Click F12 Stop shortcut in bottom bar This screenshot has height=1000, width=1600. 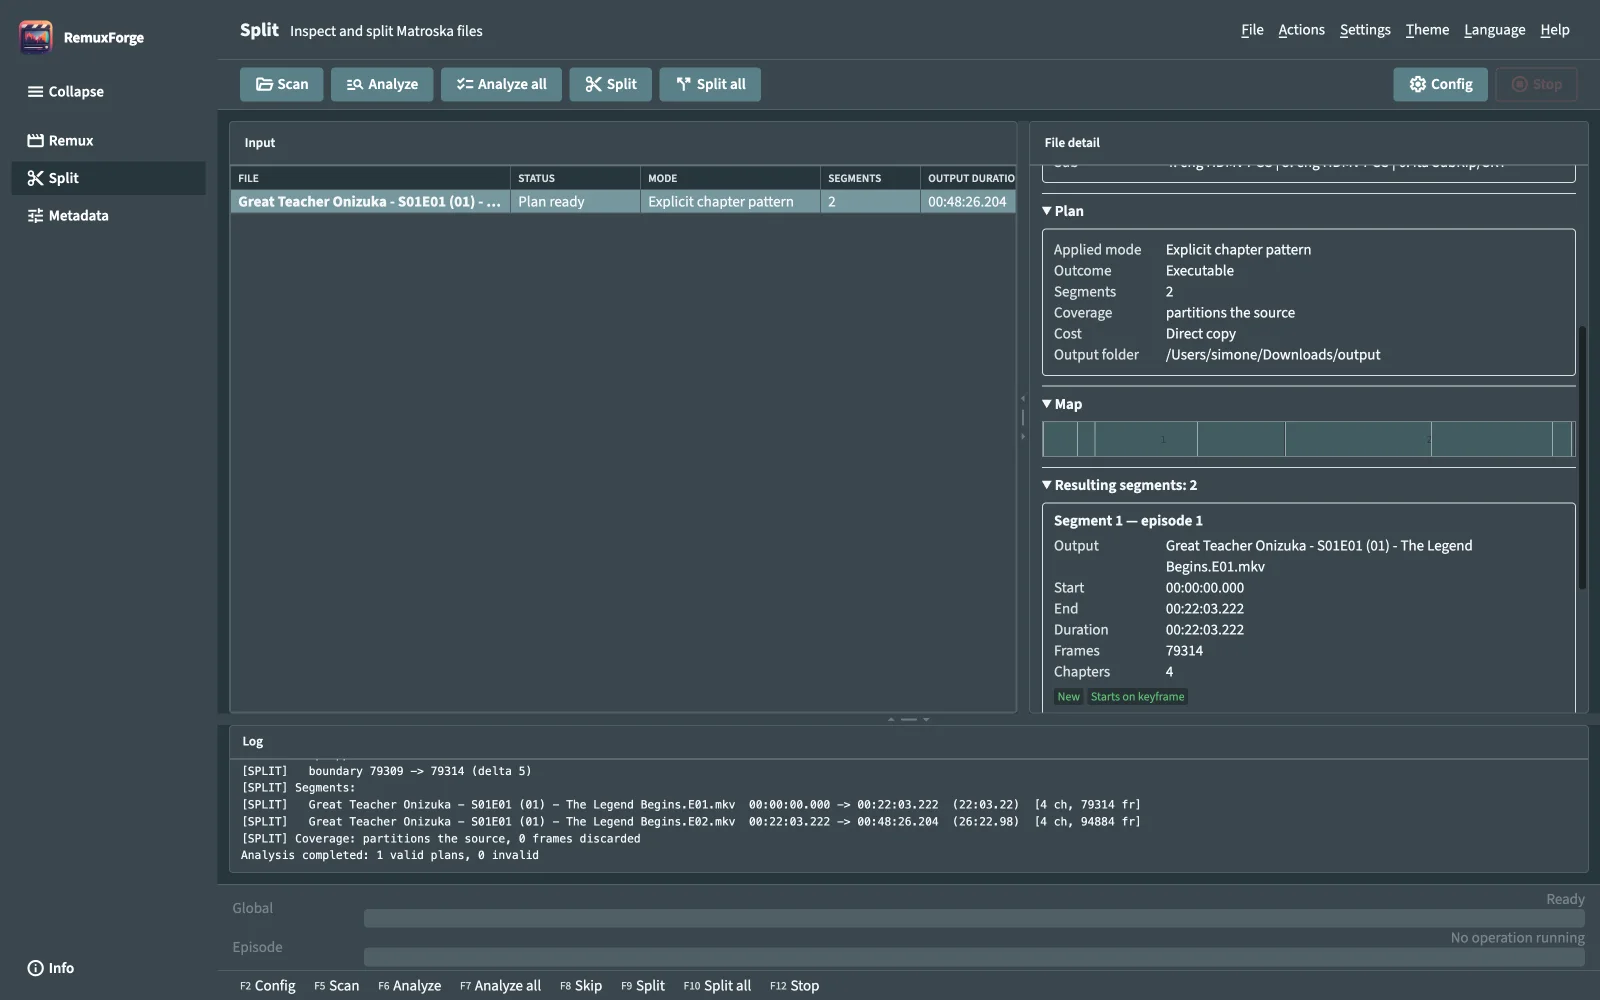[x=794, y=986]
